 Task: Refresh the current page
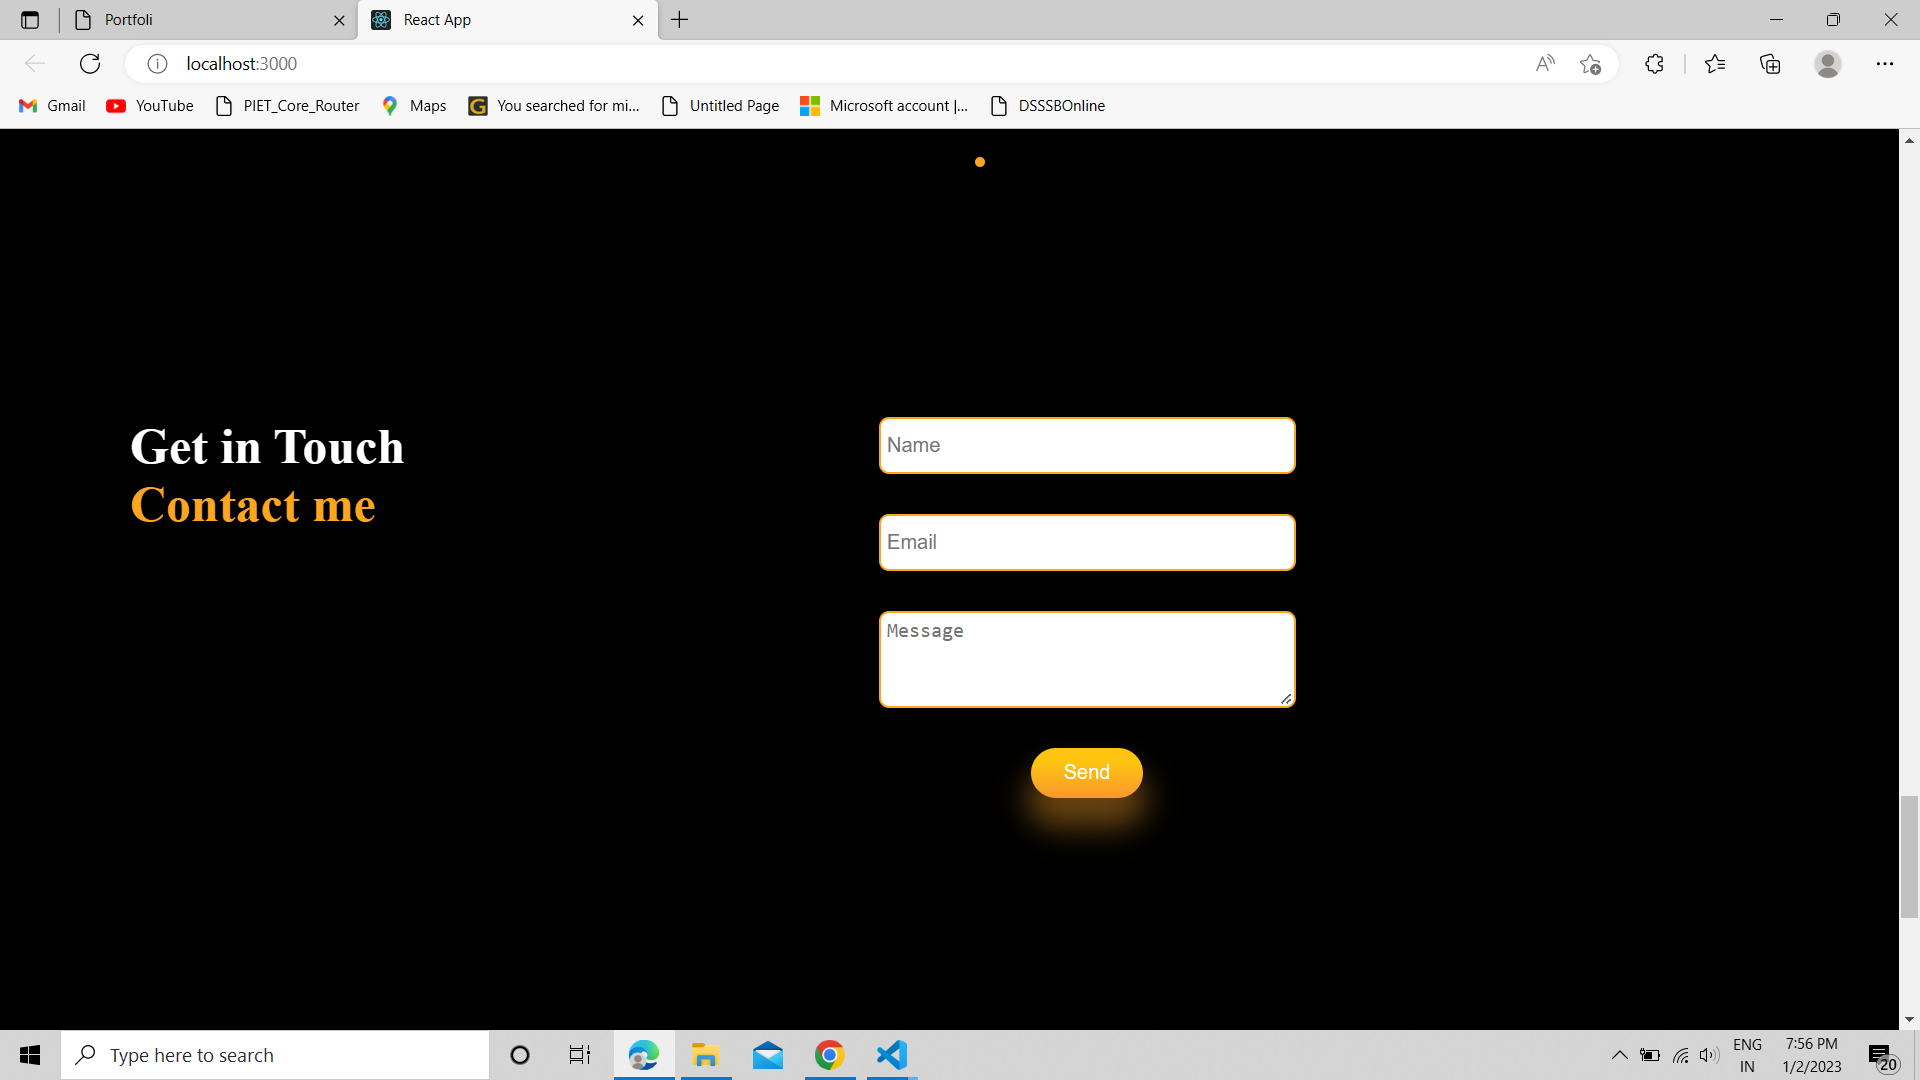(90, 63)
